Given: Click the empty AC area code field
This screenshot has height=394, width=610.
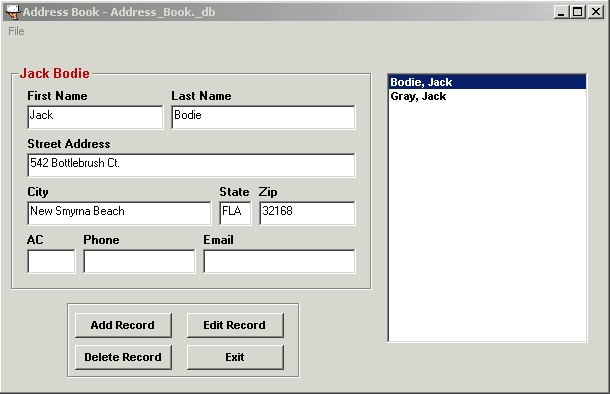Looking at the screenshot, I should (x=51, y=261).
